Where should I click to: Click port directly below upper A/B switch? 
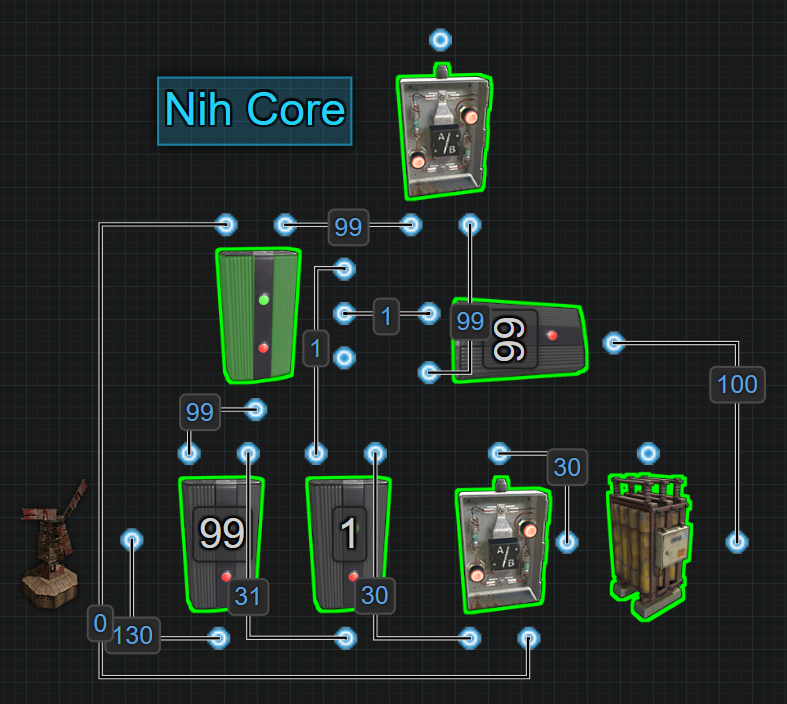[470, 225]
